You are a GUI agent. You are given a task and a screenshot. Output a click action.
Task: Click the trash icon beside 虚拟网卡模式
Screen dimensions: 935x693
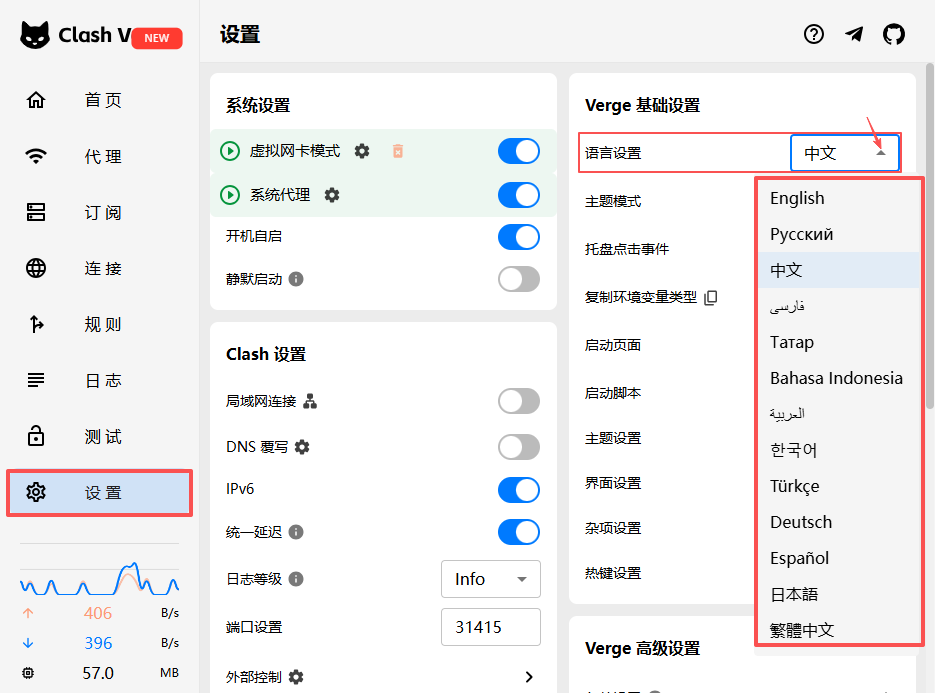tap(398, 151)
